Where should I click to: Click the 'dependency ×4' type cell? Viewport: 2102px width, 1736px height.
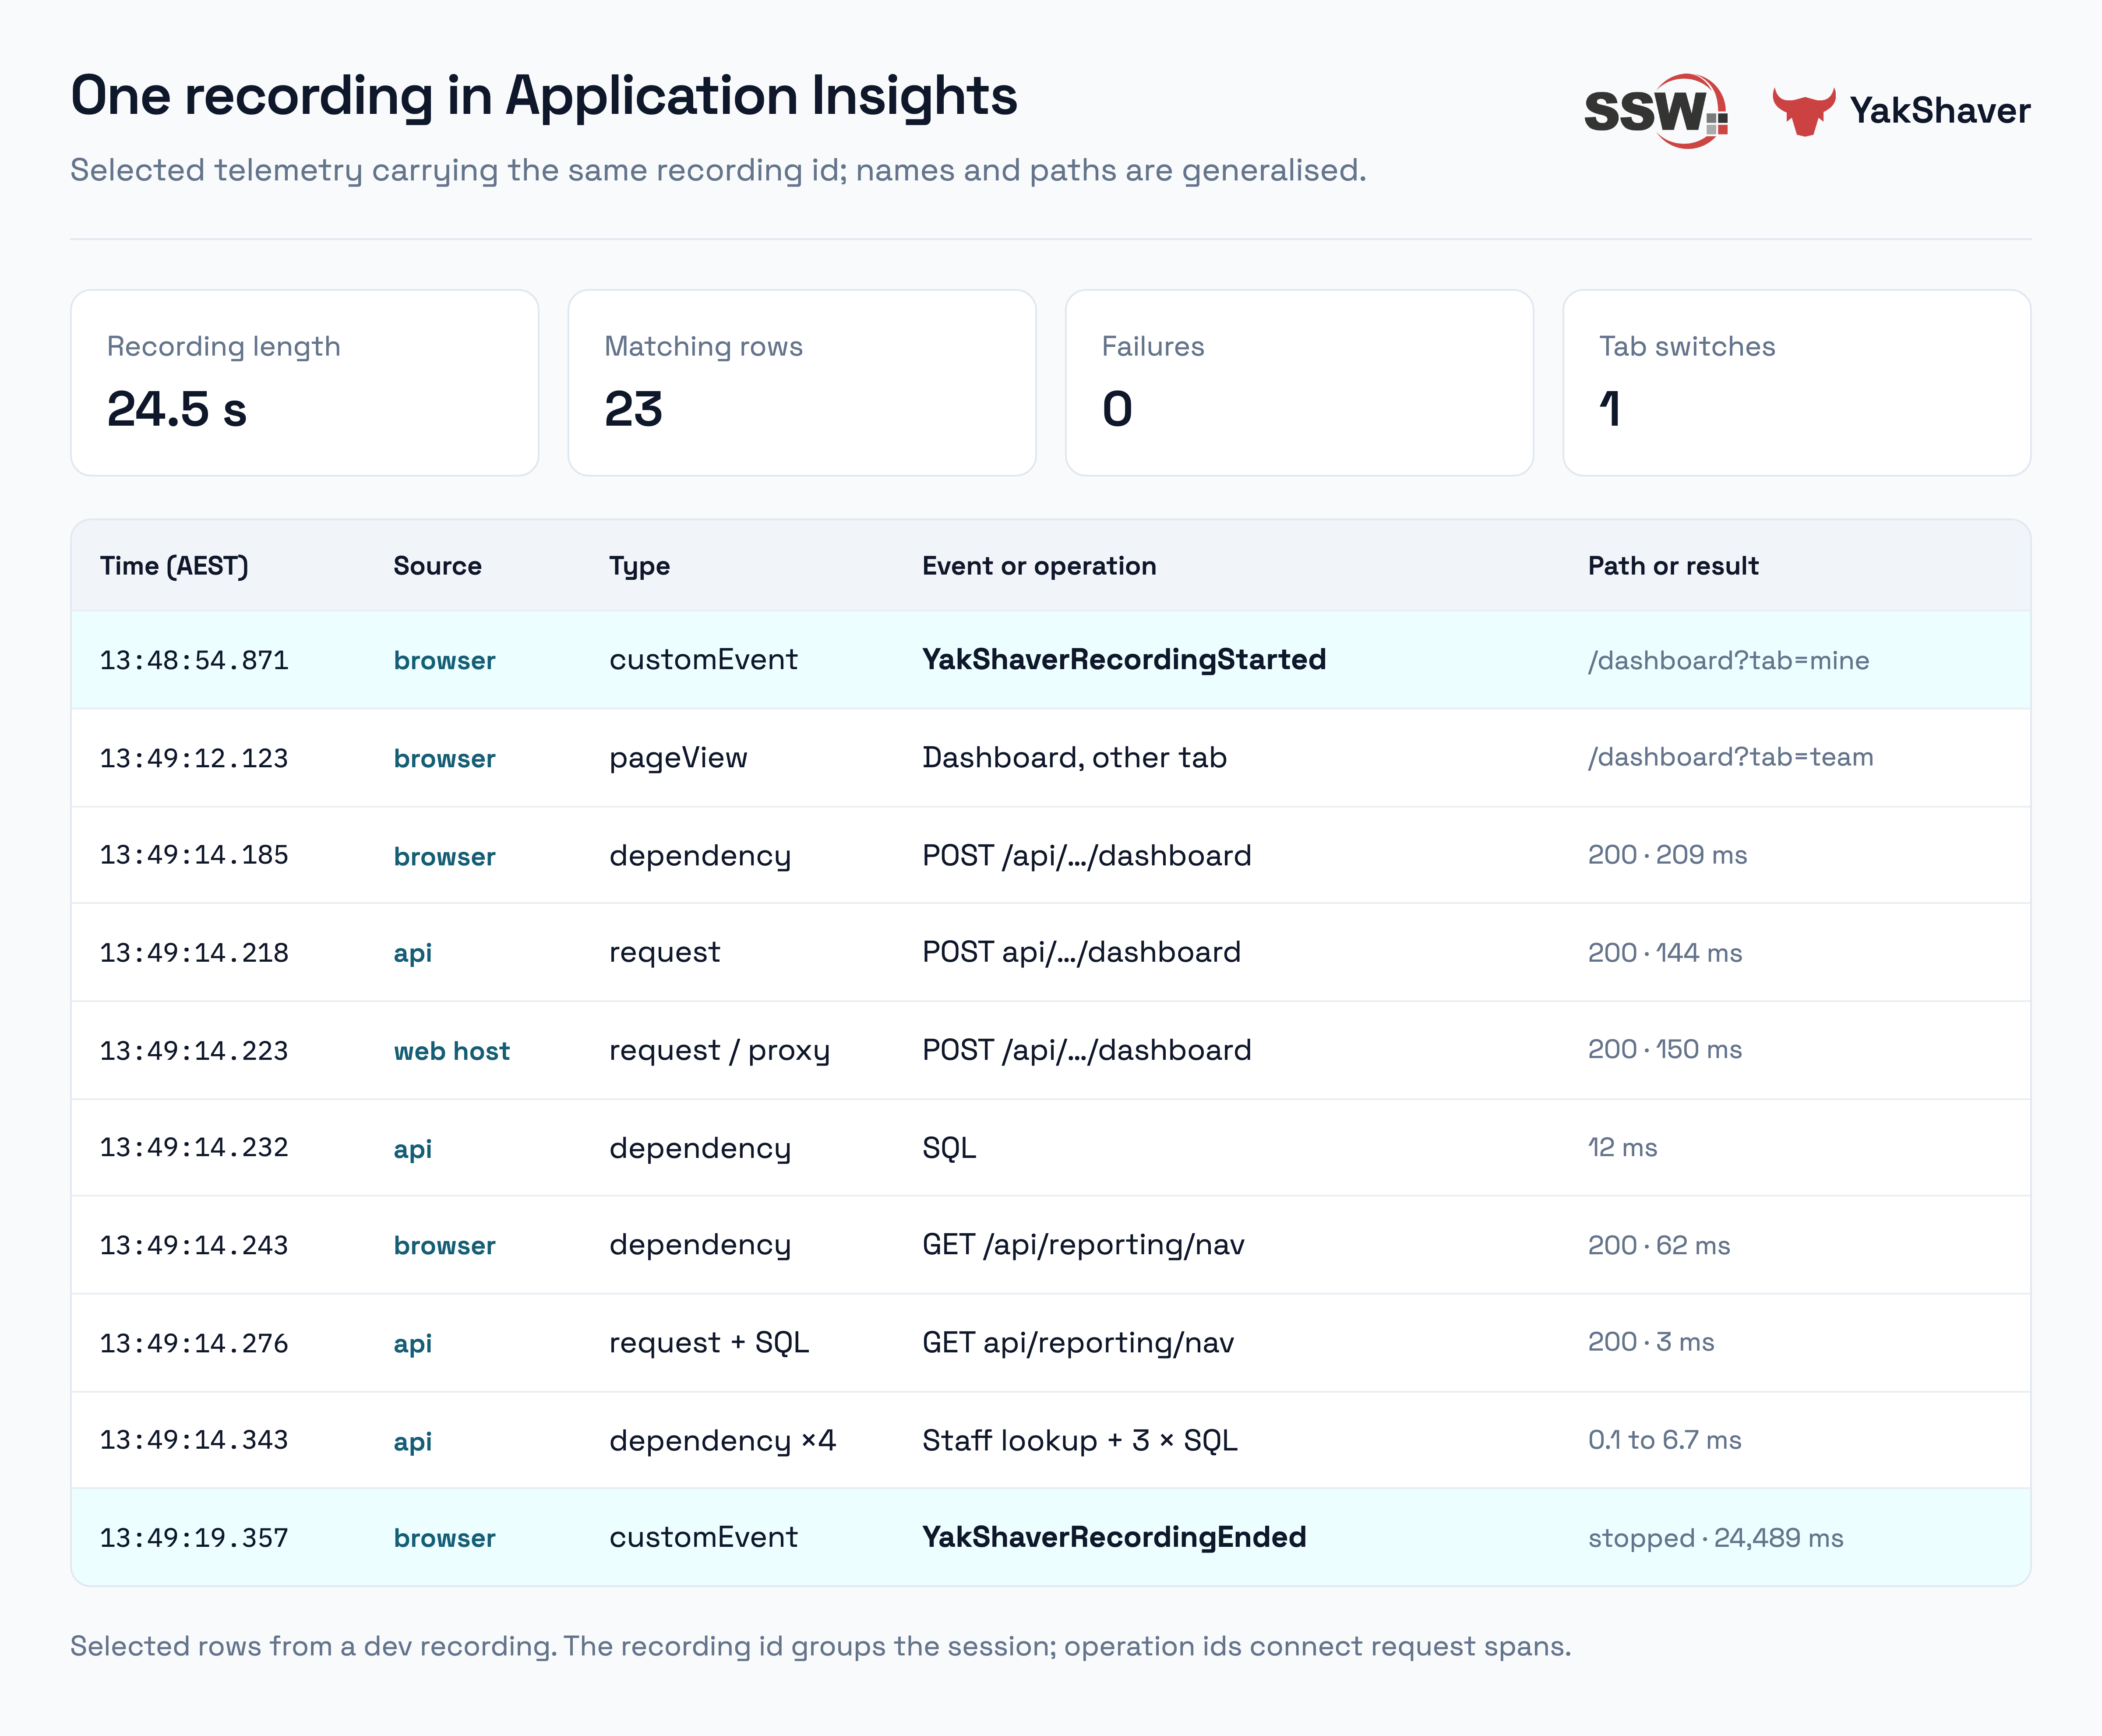tap(722, 1441)
